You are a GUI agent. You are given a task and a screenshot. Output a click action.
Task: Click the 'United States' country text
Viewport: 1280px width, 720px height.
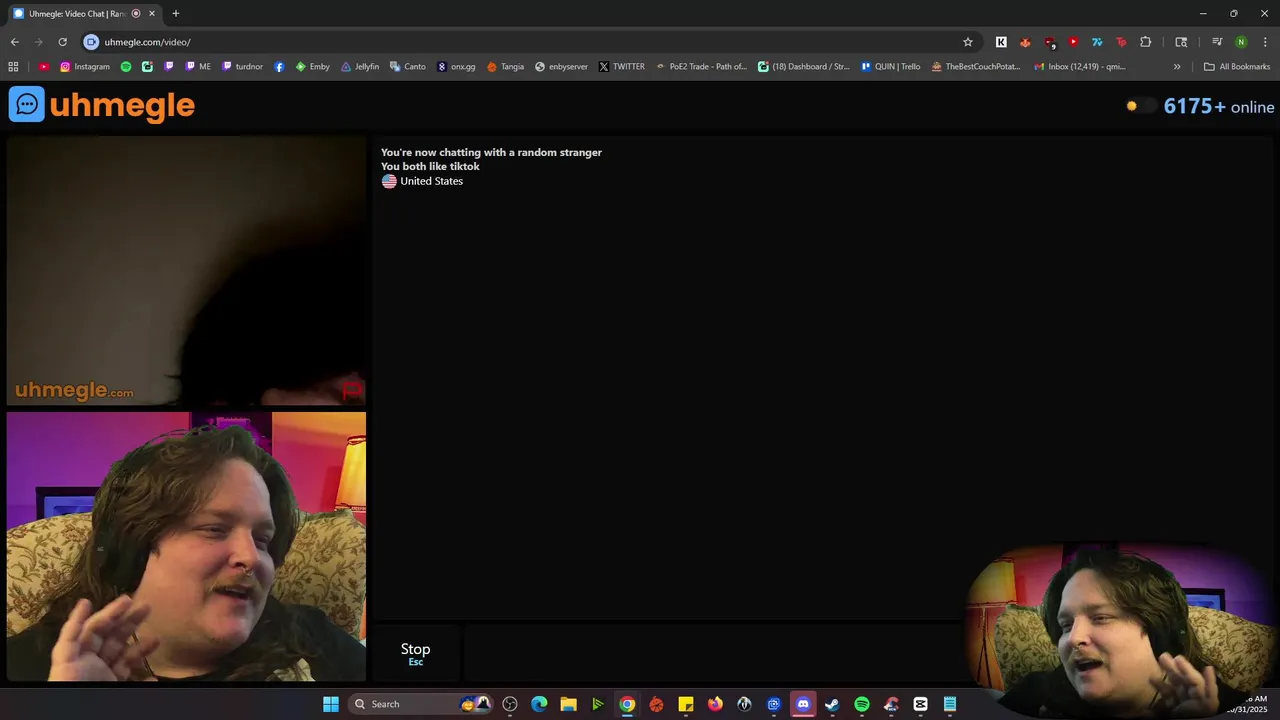tap(432, 181)
